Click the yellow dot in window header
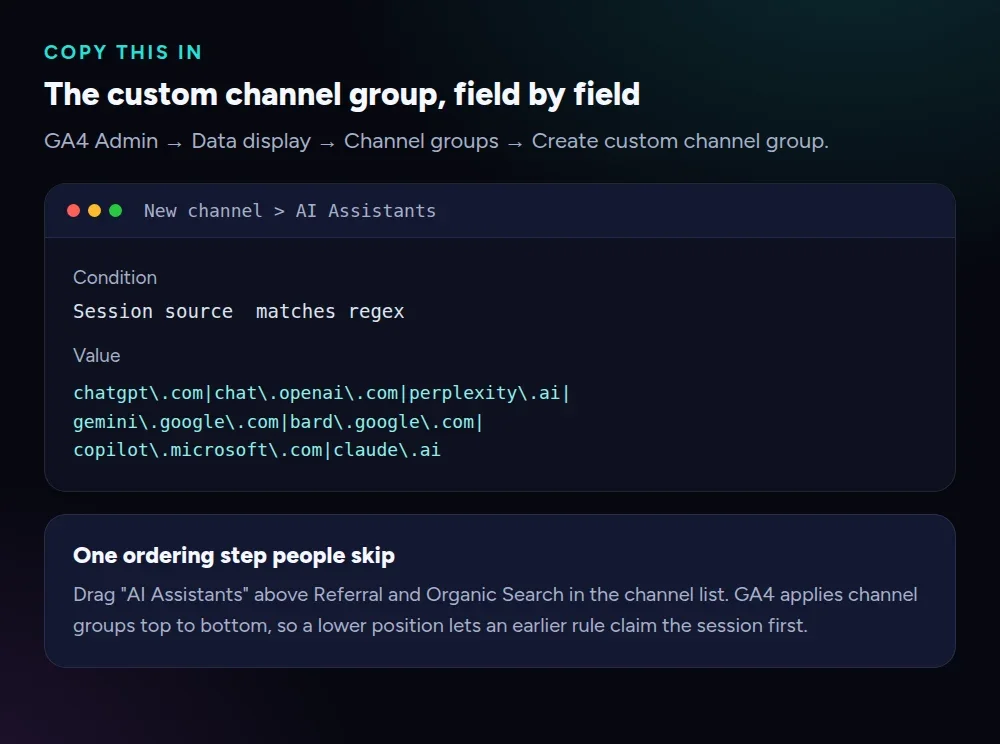 point(94,210)
